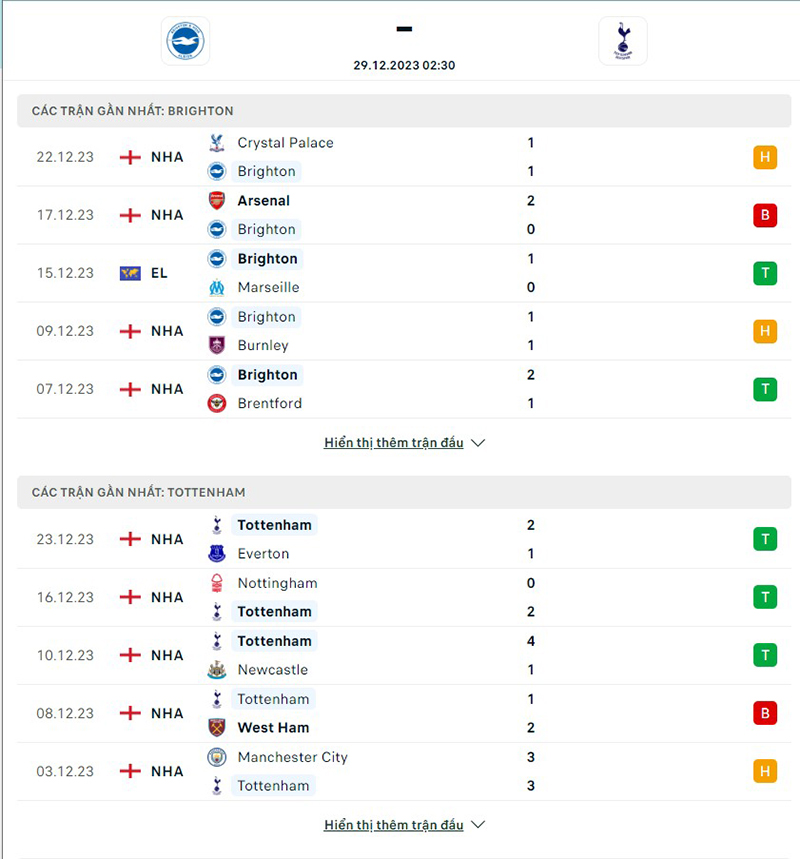
Task: Toggle the orange H badge for Crystal Palace match
Action: (765, 156)
